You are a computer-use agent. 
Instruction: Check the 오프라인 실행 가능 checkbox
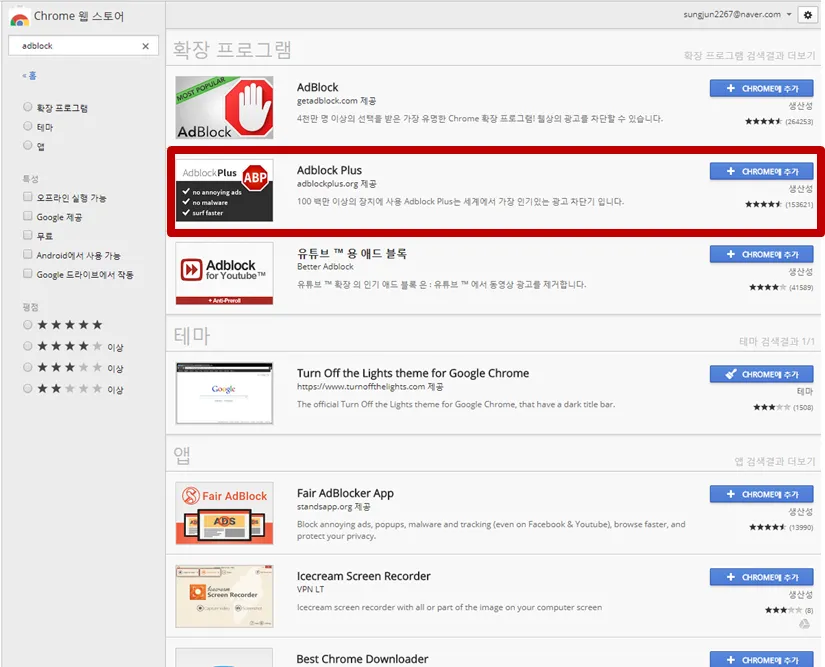27,197
